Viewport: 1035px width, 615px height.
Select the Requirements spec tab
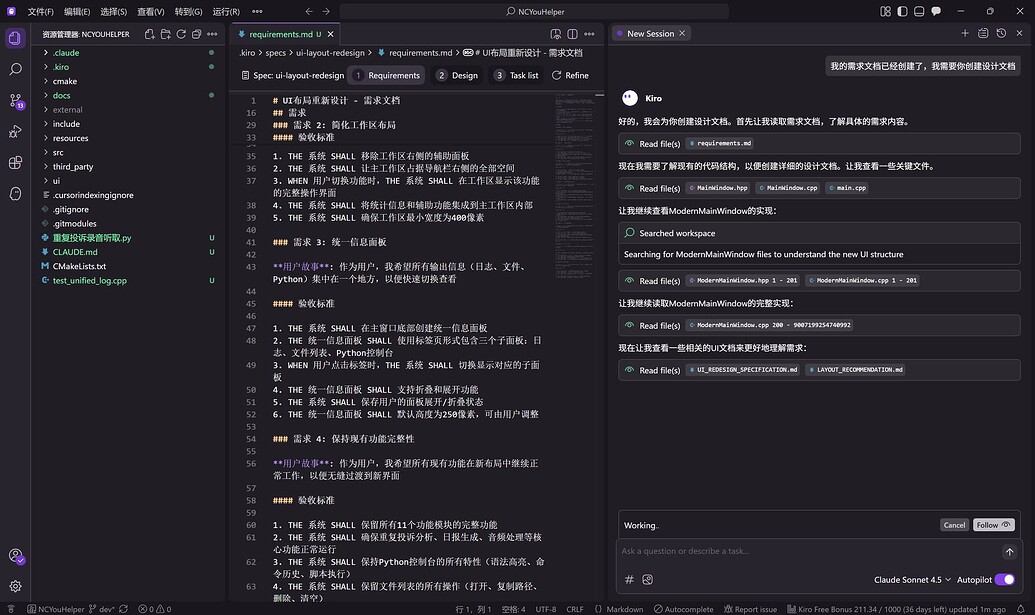[387, 75]
